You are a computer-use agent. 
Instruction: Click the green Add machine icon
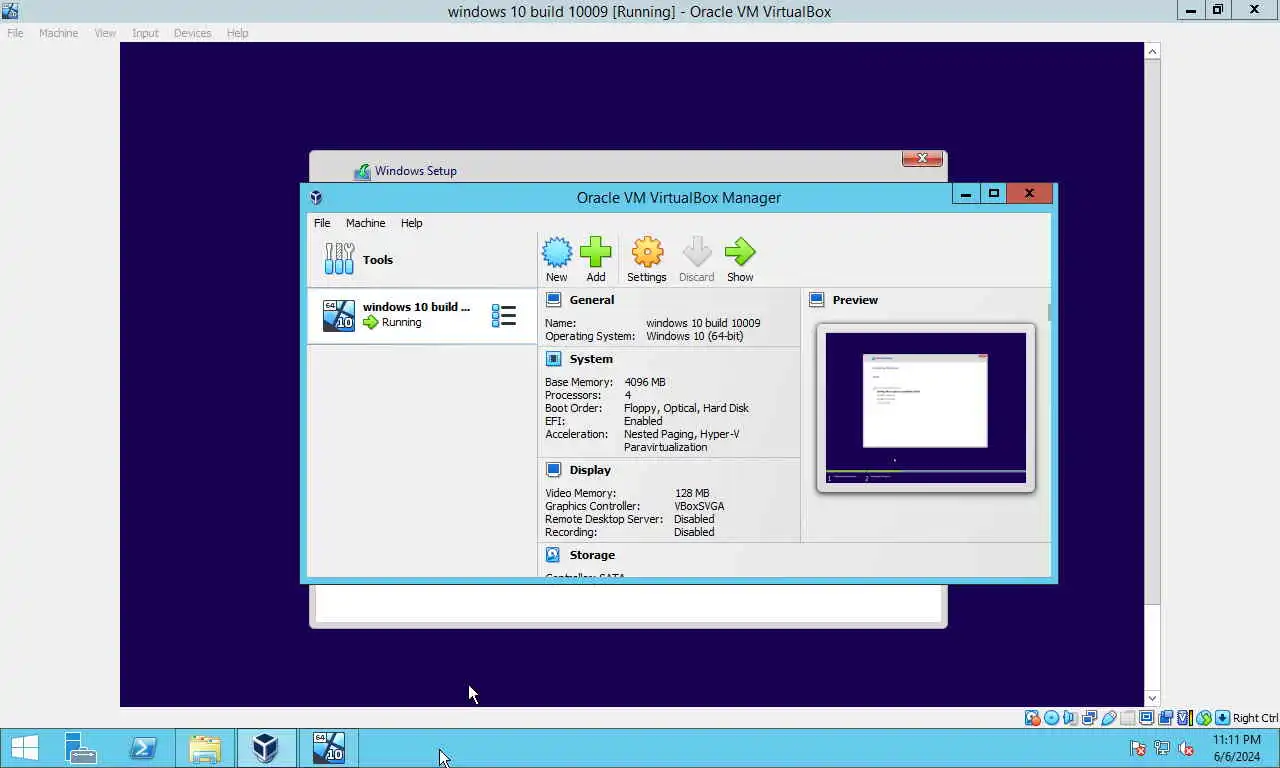595,252
